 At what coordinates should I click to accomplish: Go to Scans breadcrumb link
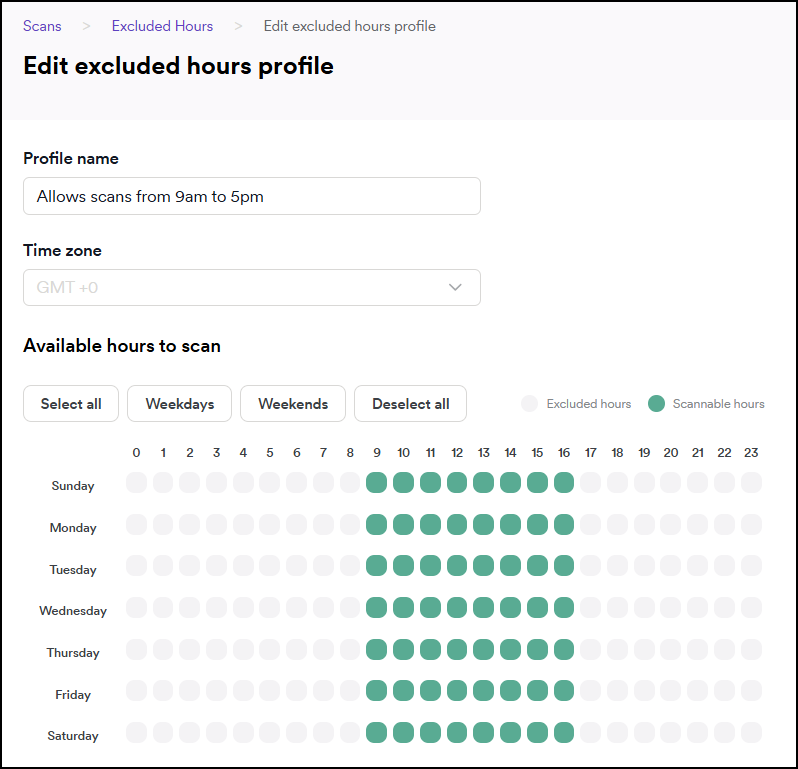point(42,26)
